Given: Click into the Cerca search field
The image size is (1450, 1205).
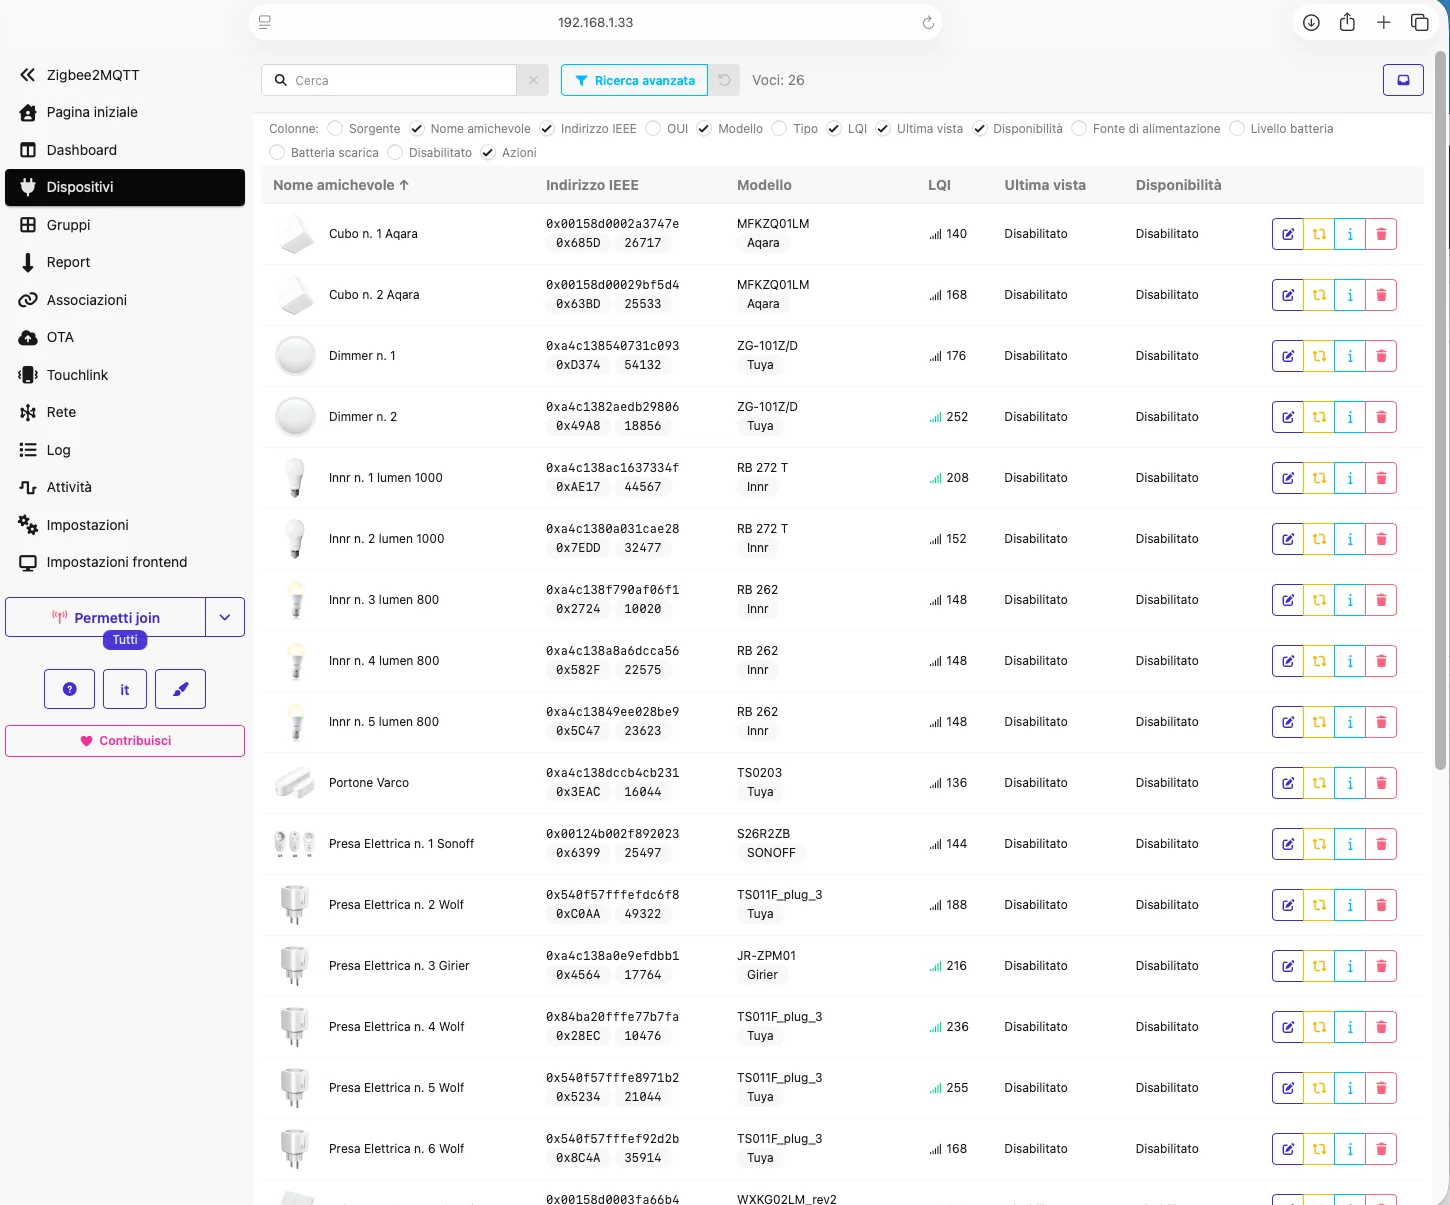Looking at the screenshot, I should tap(390, 80).
